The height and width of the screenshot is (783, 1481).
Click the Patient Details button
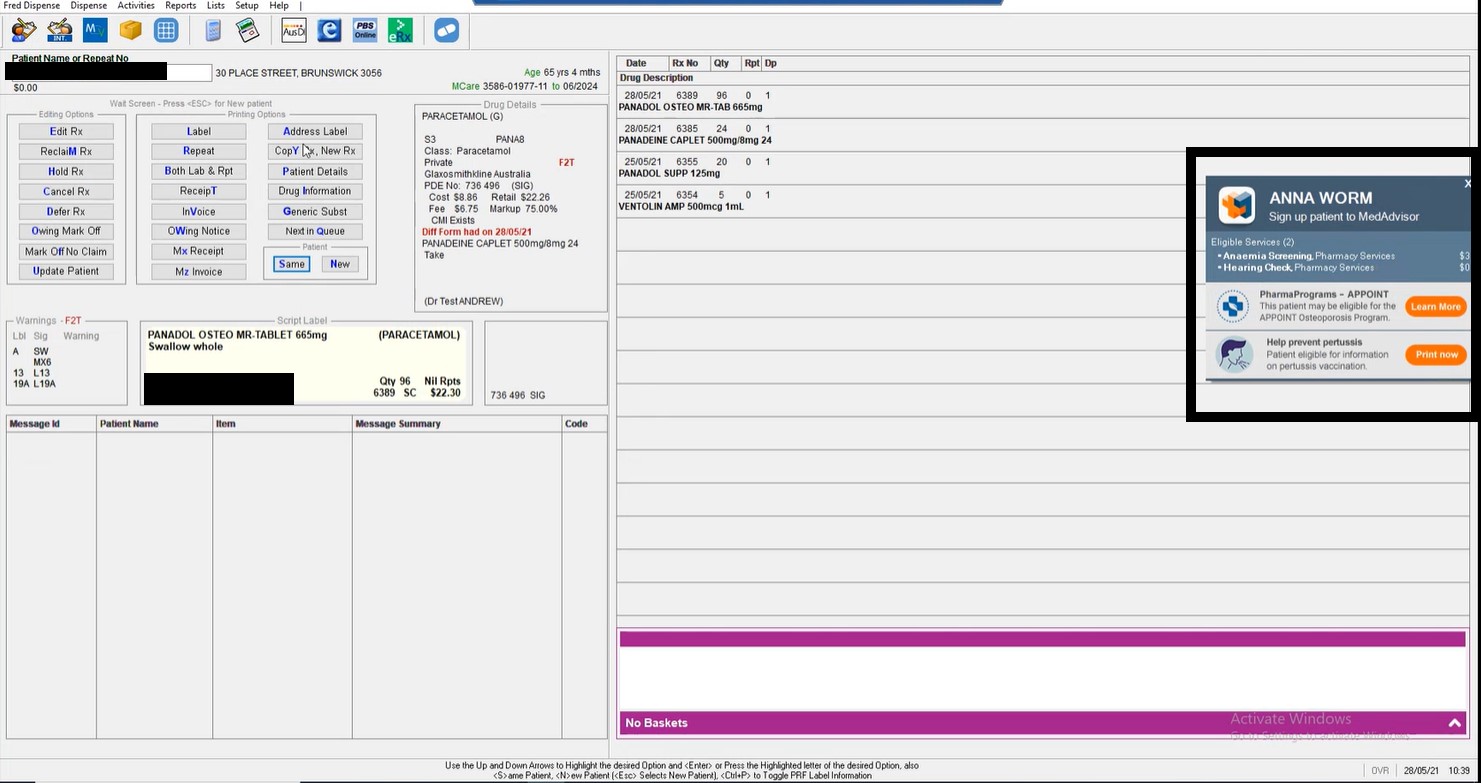coord(315,171)
